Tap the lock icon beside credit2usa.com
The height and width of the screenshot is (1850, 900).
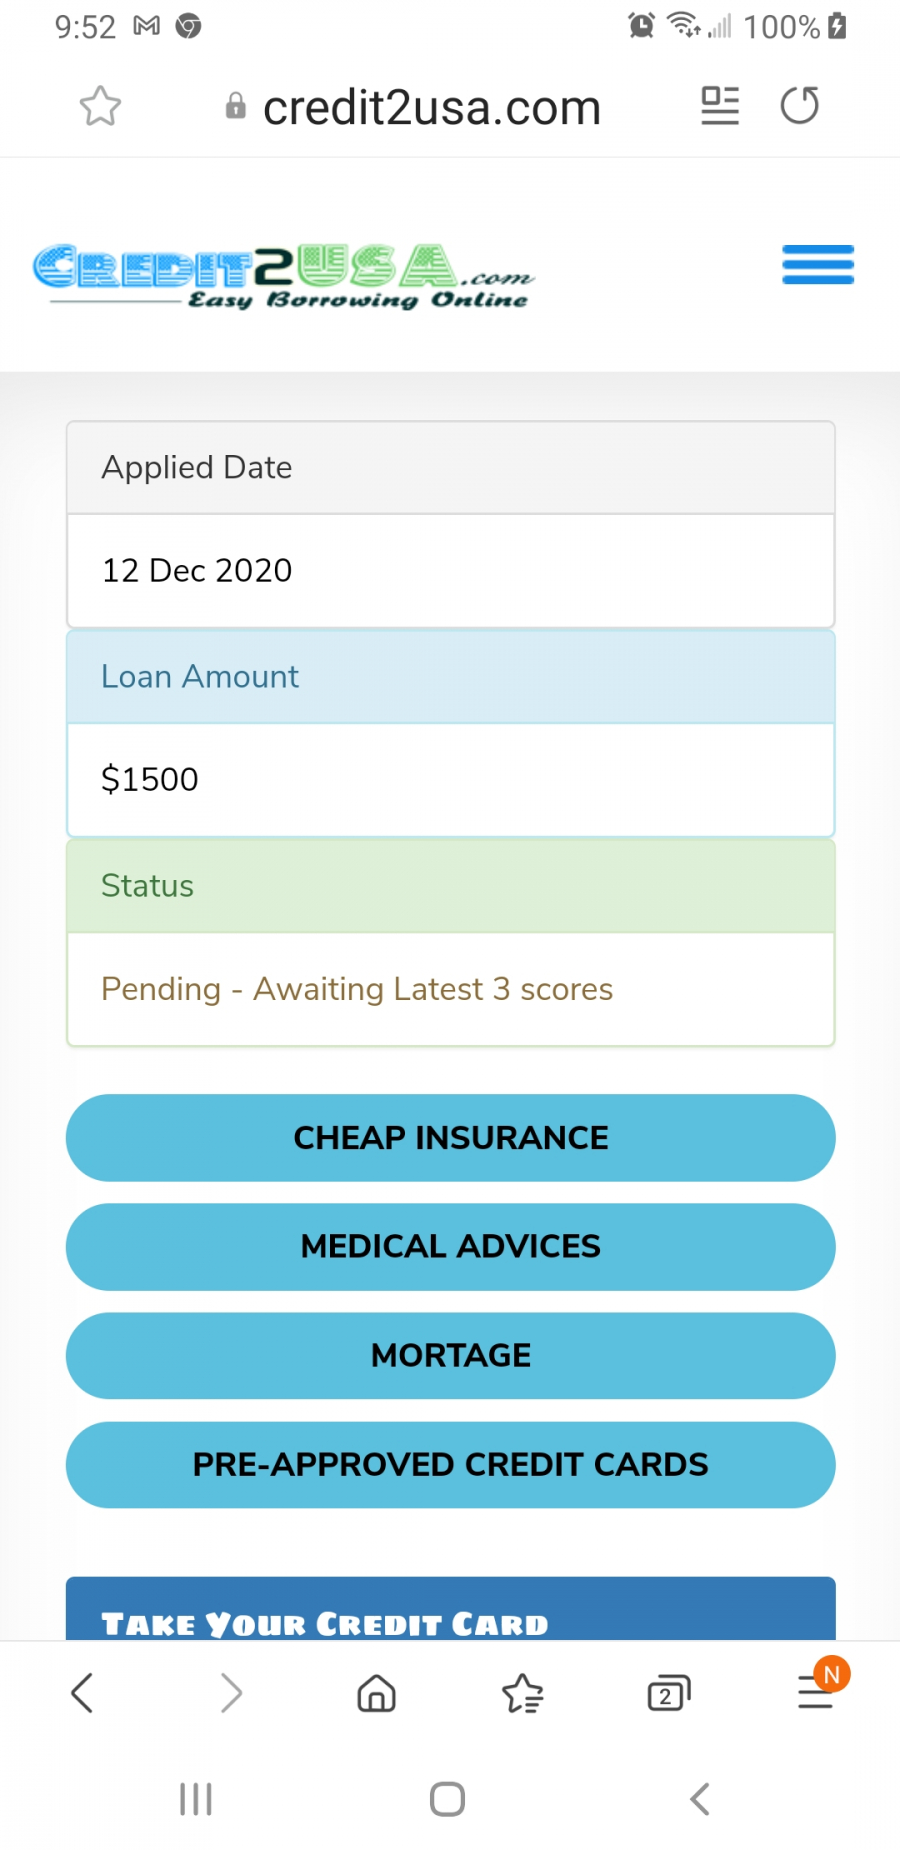tap(236, 106)
